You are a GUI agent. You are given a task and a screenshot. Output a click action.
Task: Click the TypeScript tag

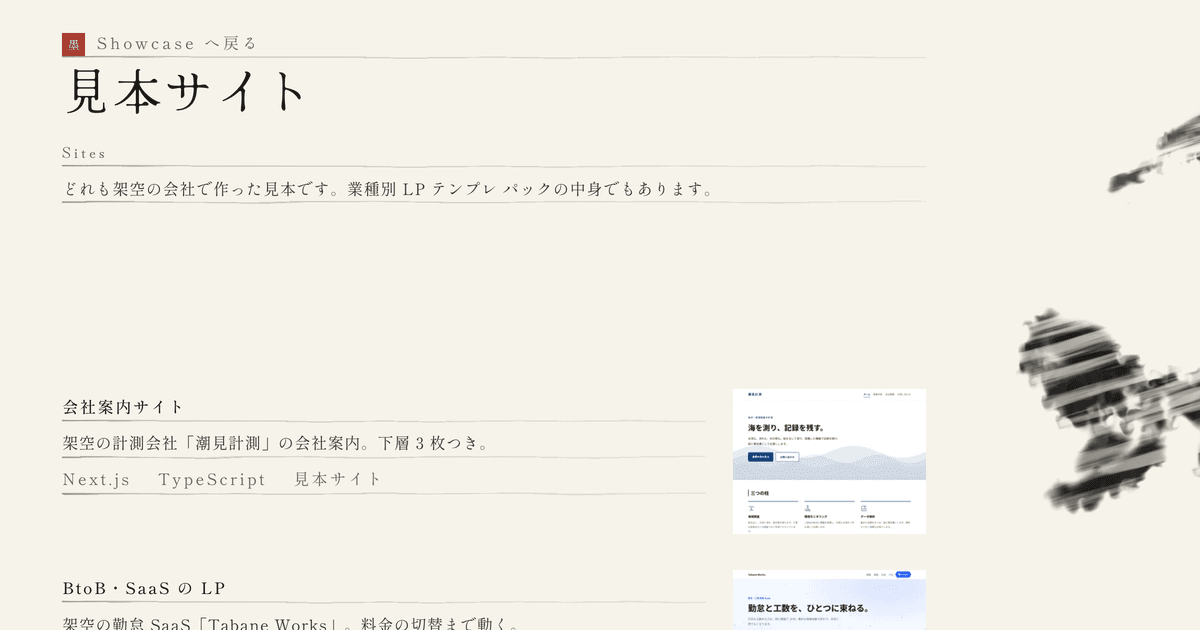coord(212,479)
